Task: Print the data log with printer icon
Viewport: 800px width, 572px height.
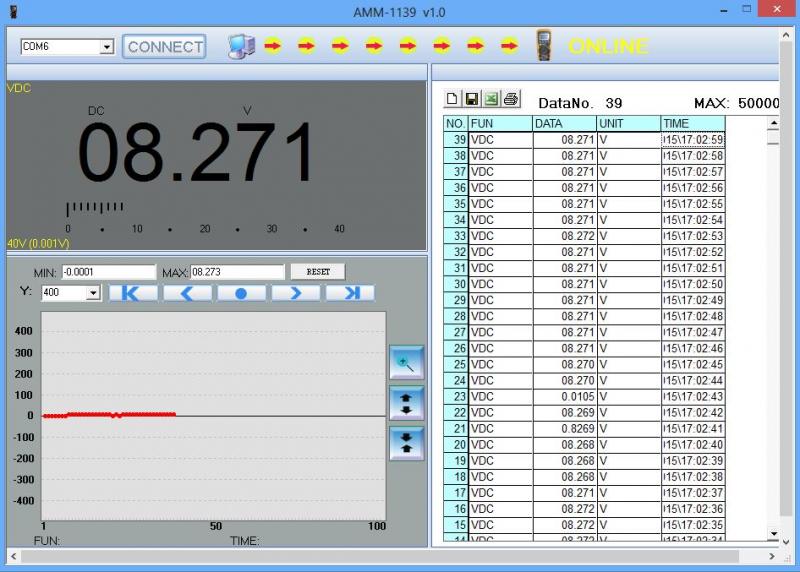Action: tap(511, 99)
